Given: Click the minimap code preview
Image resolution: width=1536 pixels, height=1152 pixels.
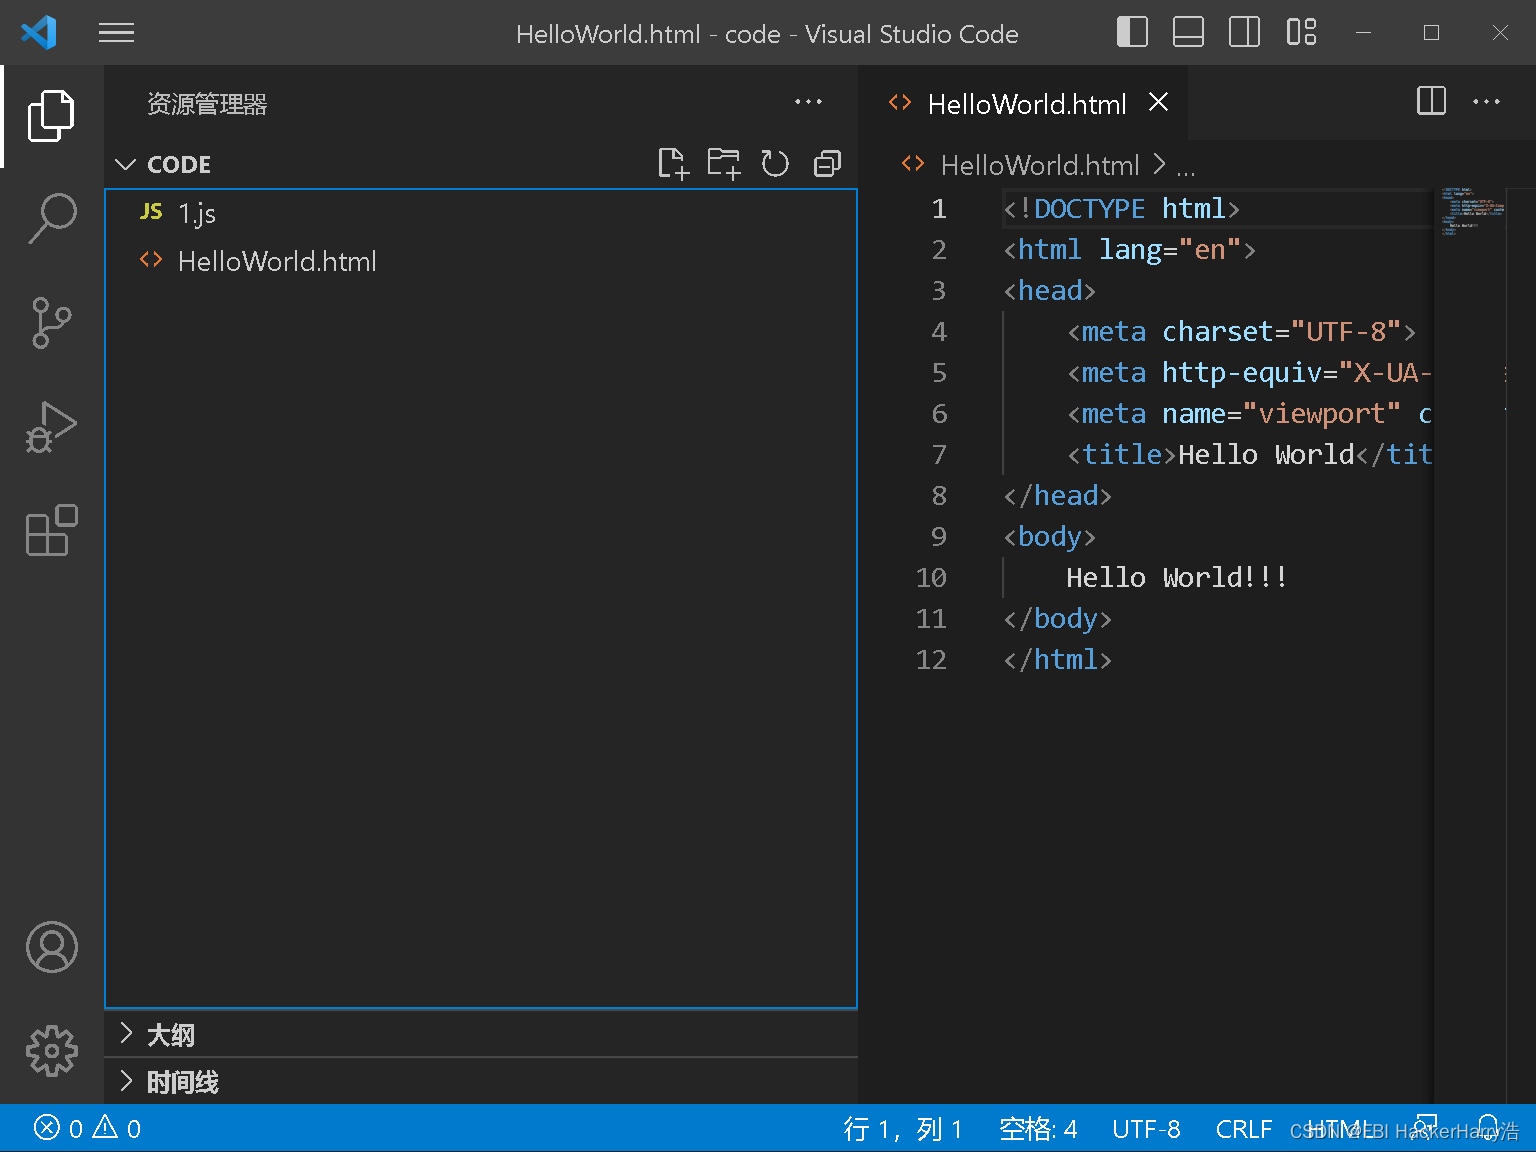Looking at the screenshot, I should pyautogui.click(x=1472, y=210).
